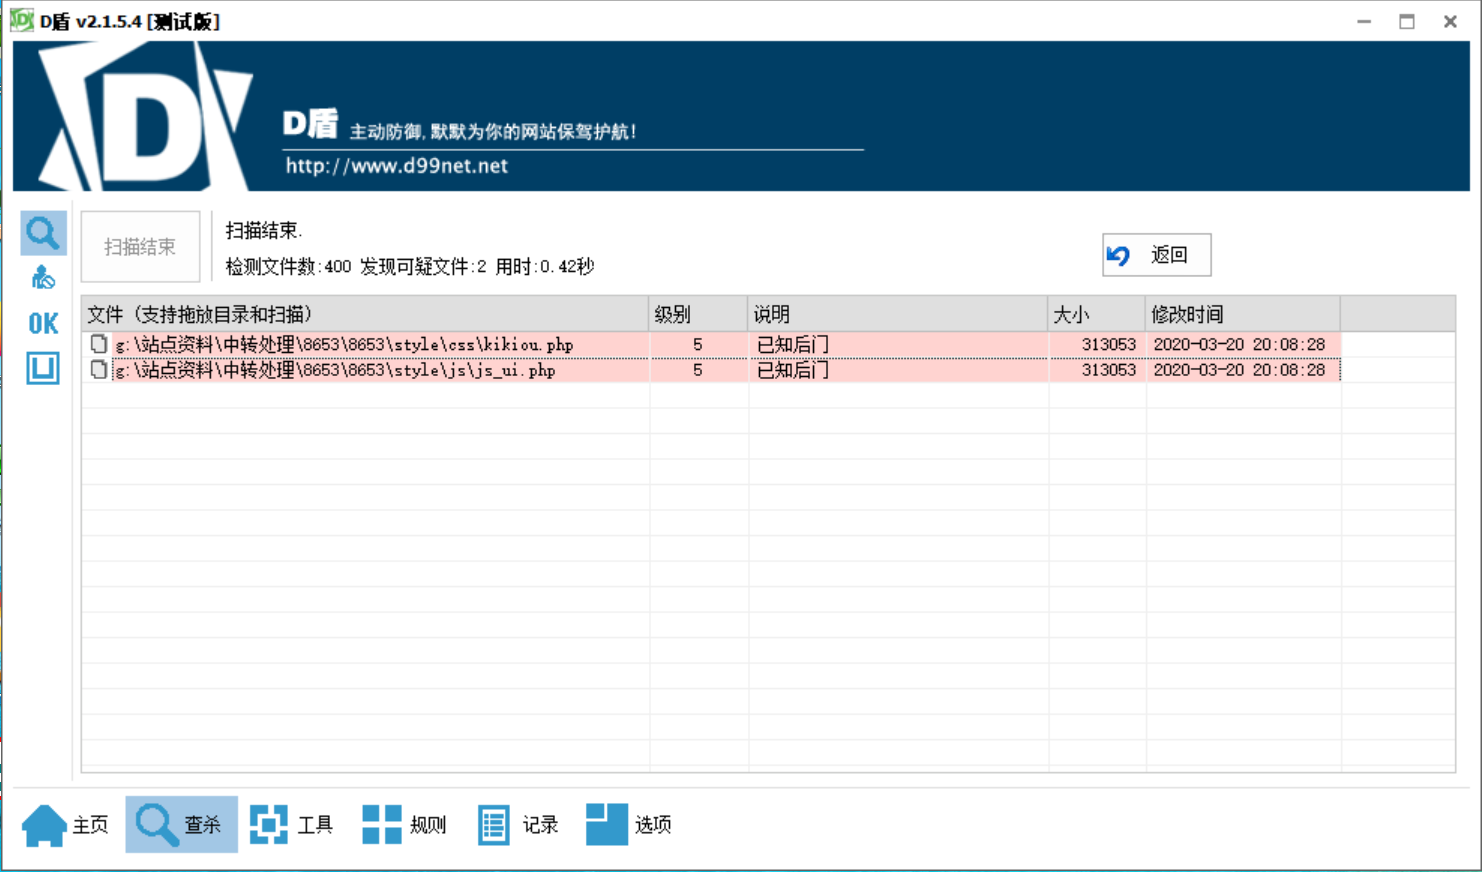Click the magnifier scan icon in left sidebar
This screenshot has height=872, width=1482.
click(x=43, y=233)
